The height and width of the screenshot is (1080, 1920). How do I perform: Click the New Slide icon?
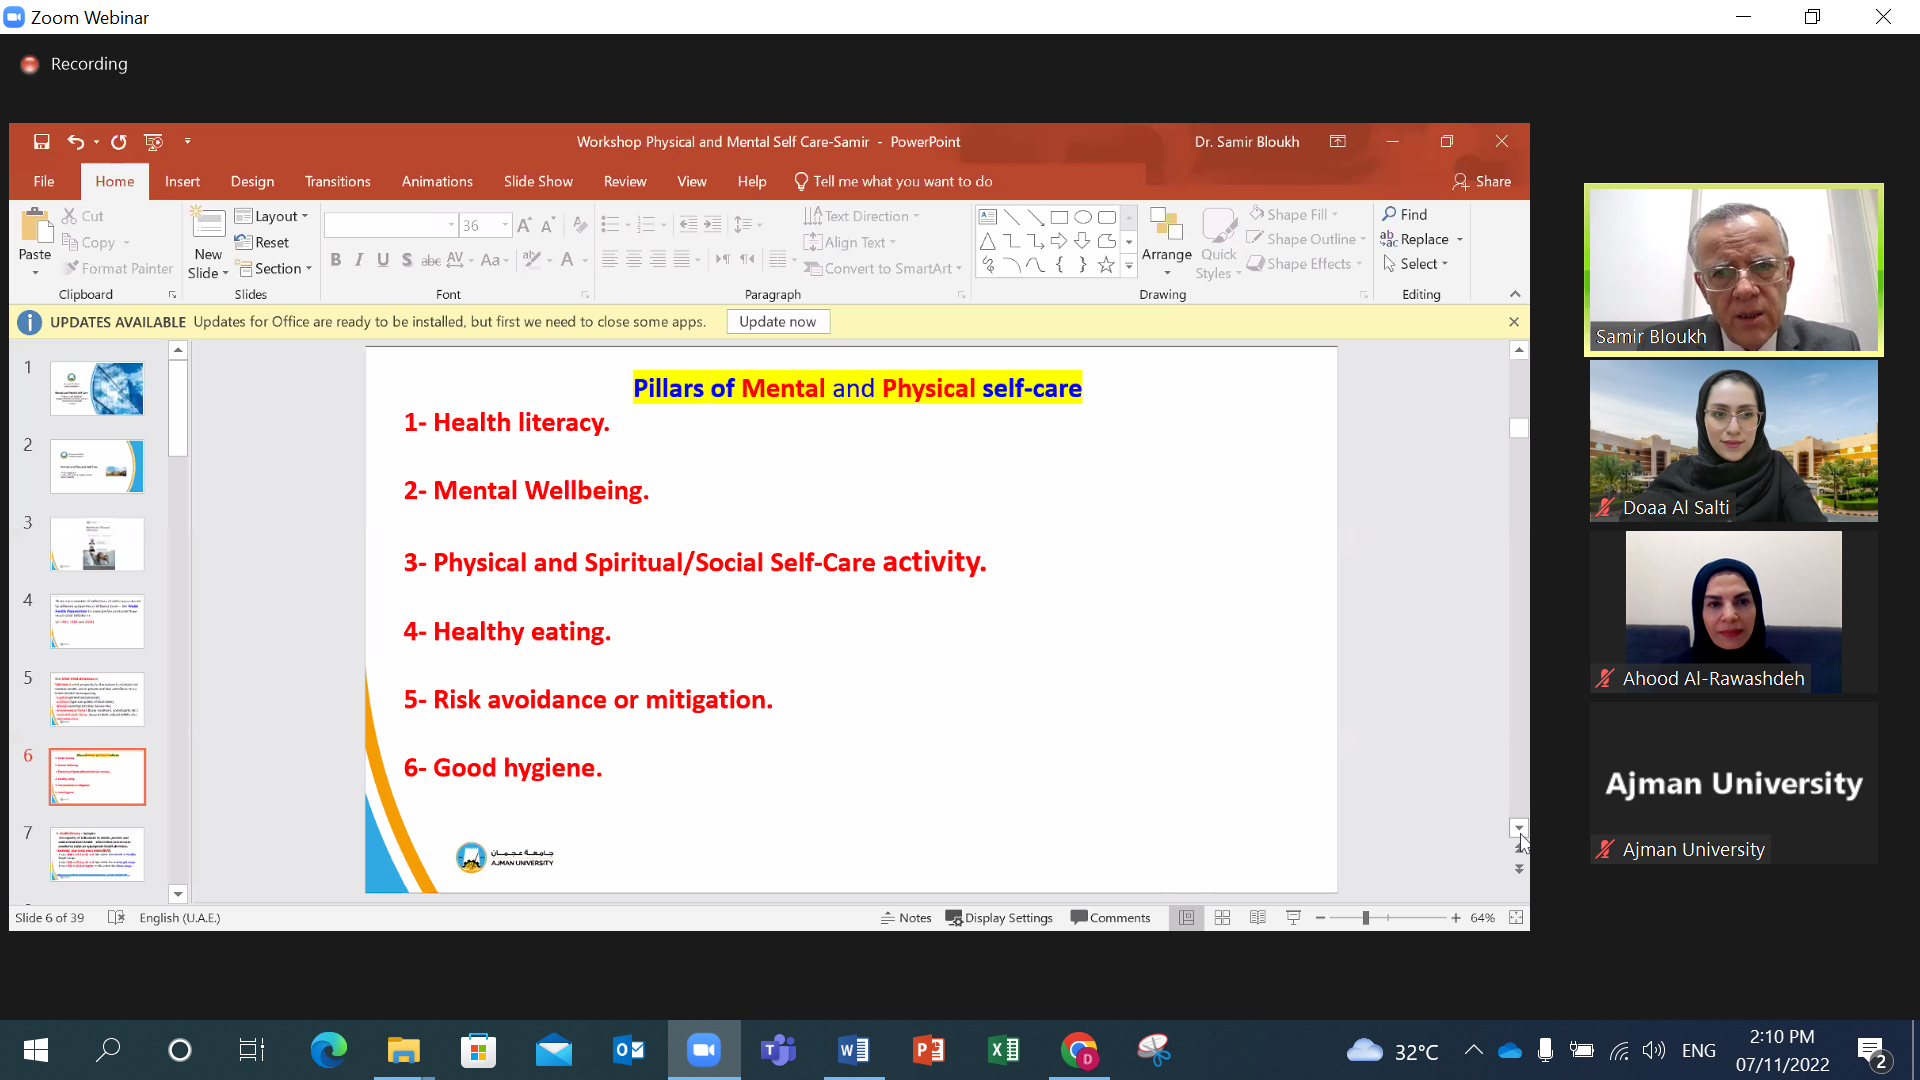click(x=208, y=224)
